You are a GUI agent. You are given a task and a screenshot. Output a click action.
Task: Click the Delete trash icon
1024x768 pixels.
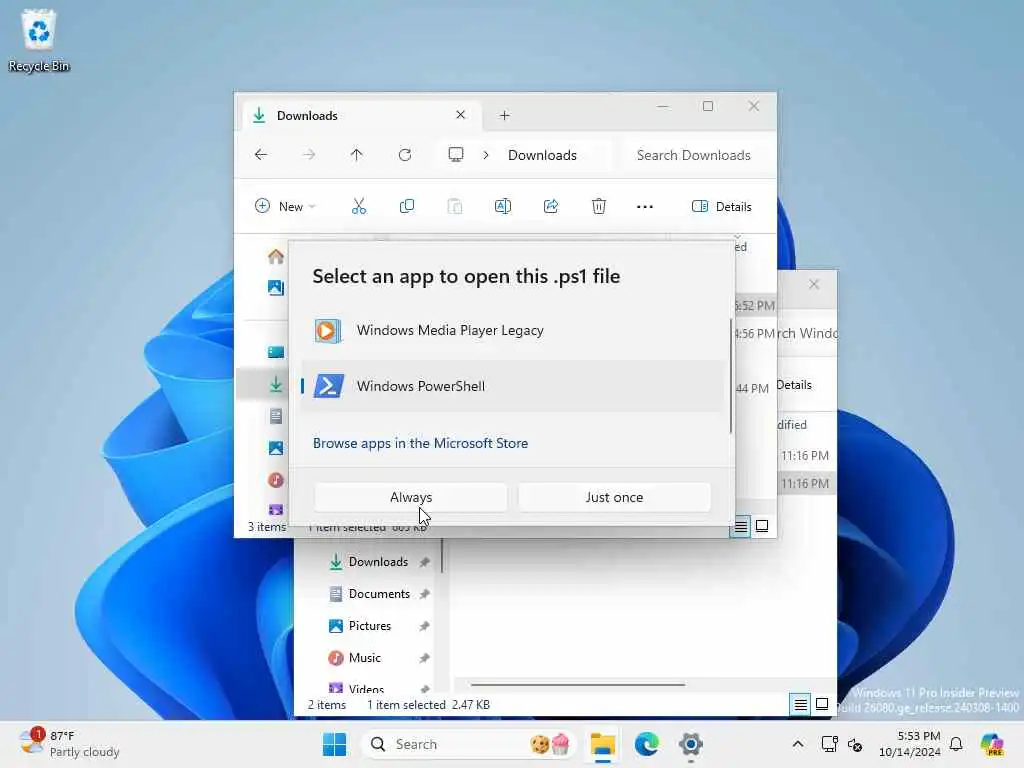click(599, 206)
